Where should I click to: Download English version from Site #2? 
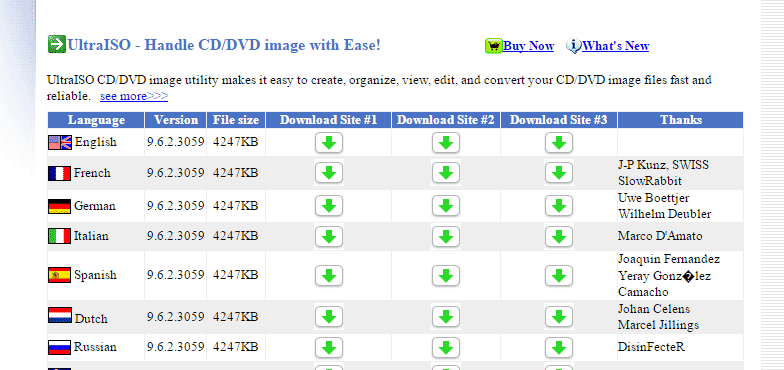click(446, 142)
